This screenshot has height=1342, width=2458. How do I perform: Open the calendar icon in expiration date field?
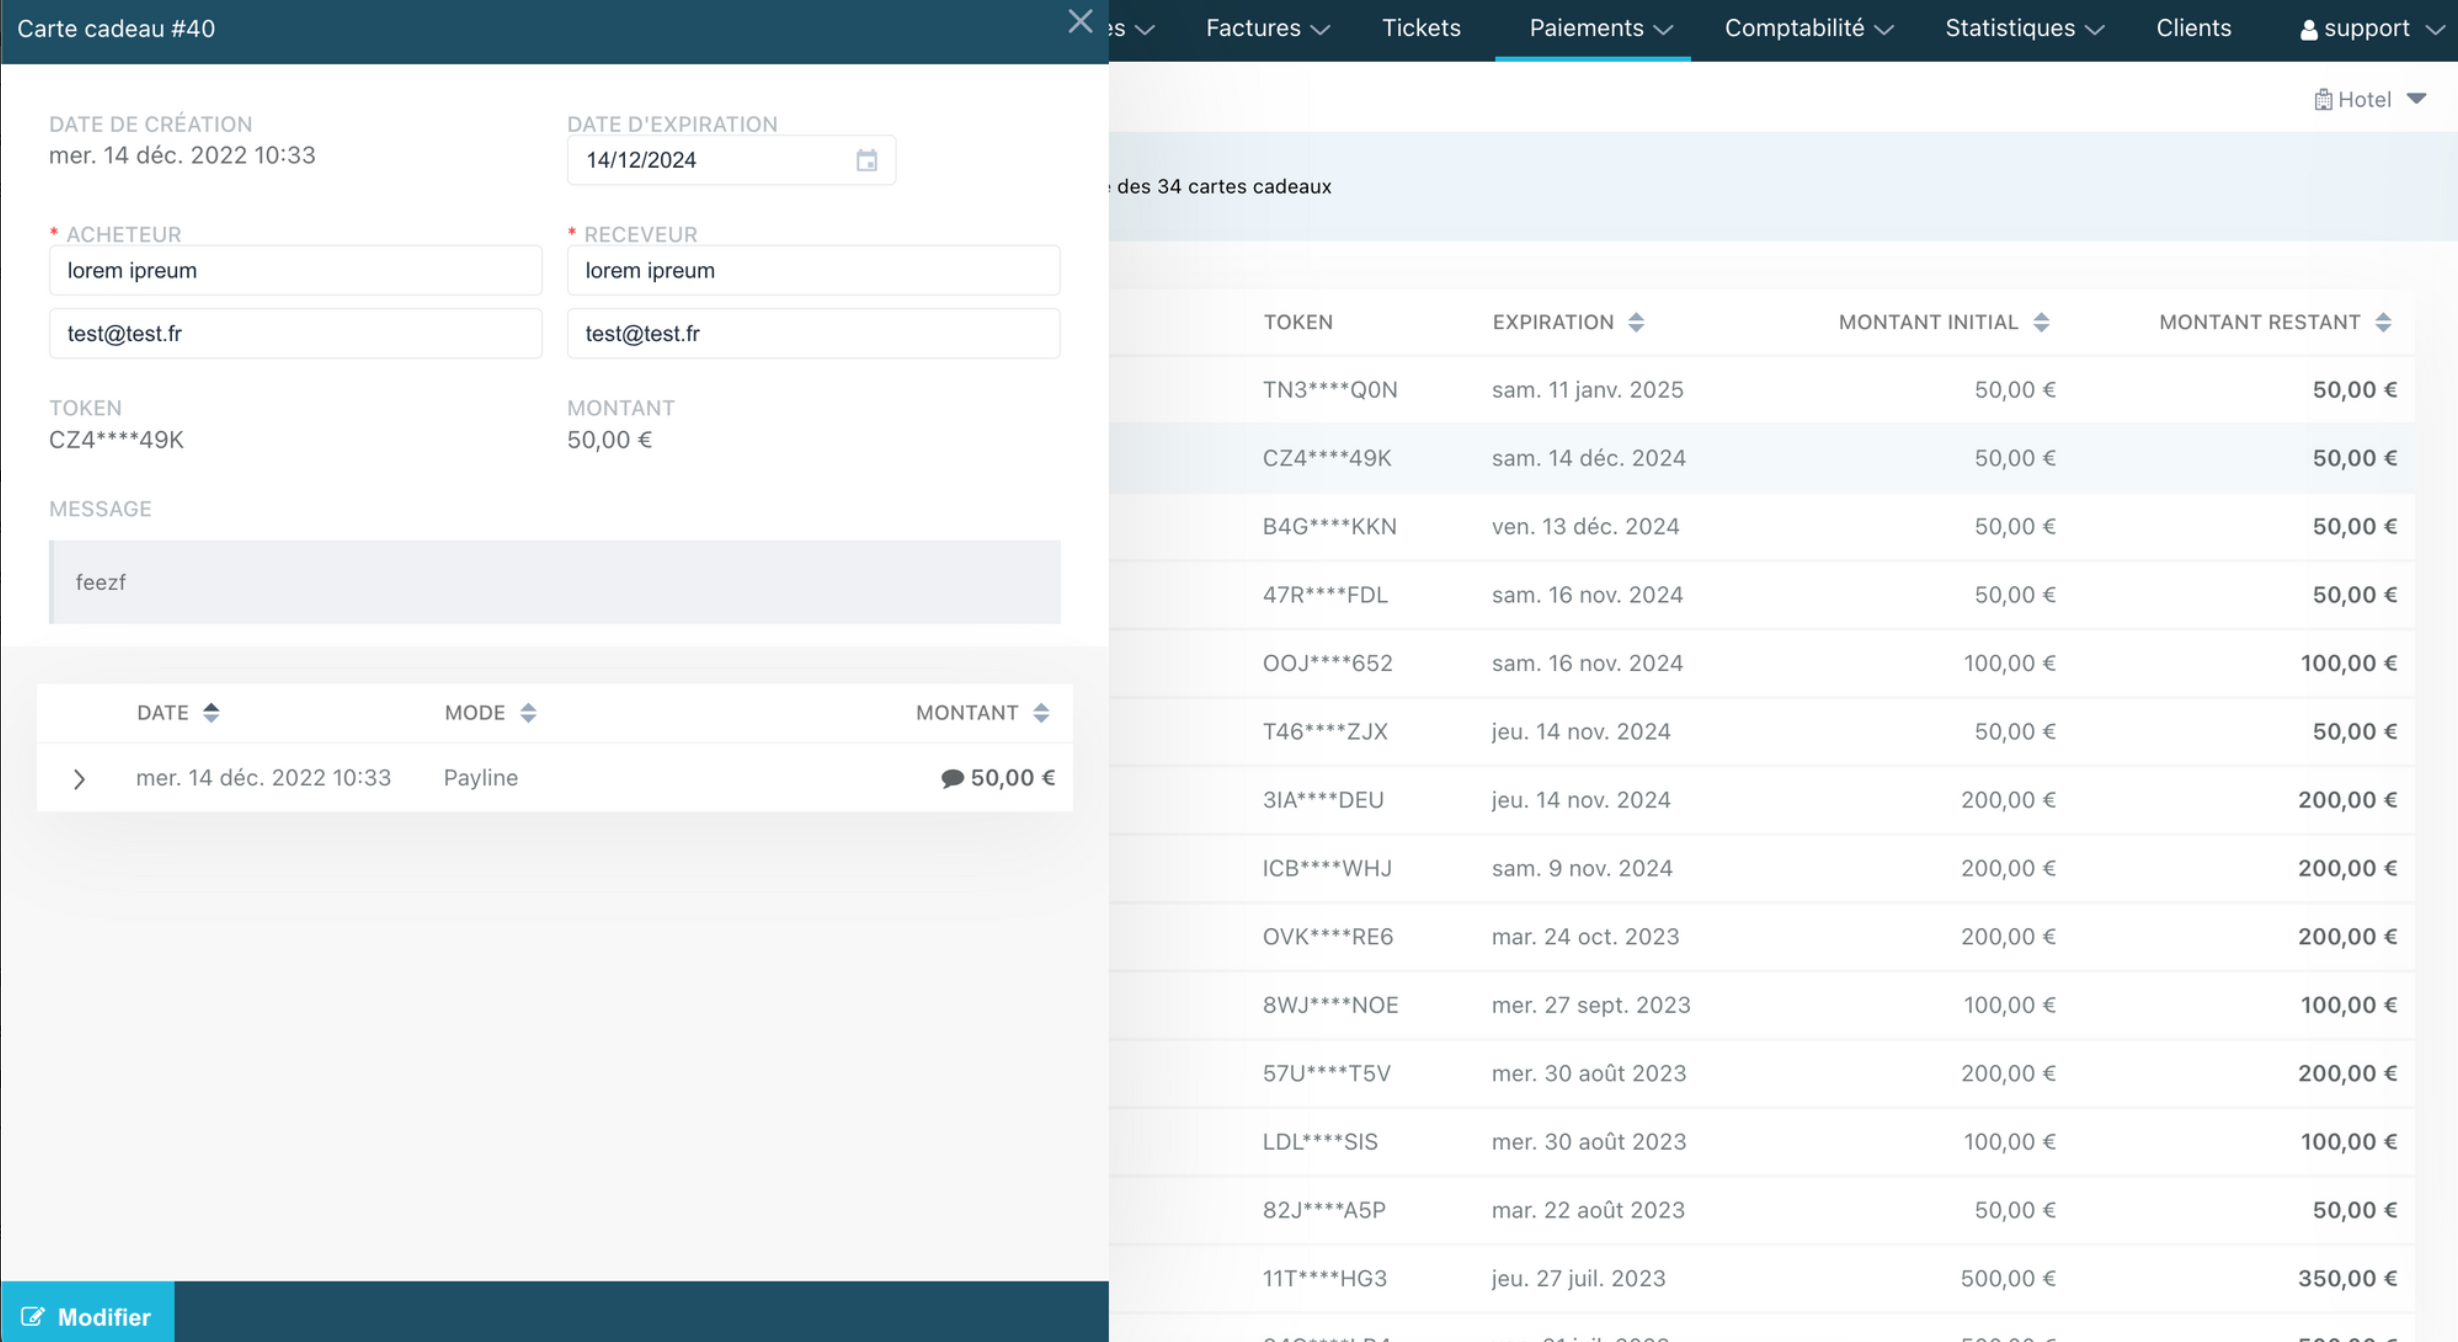pos(866,160)
